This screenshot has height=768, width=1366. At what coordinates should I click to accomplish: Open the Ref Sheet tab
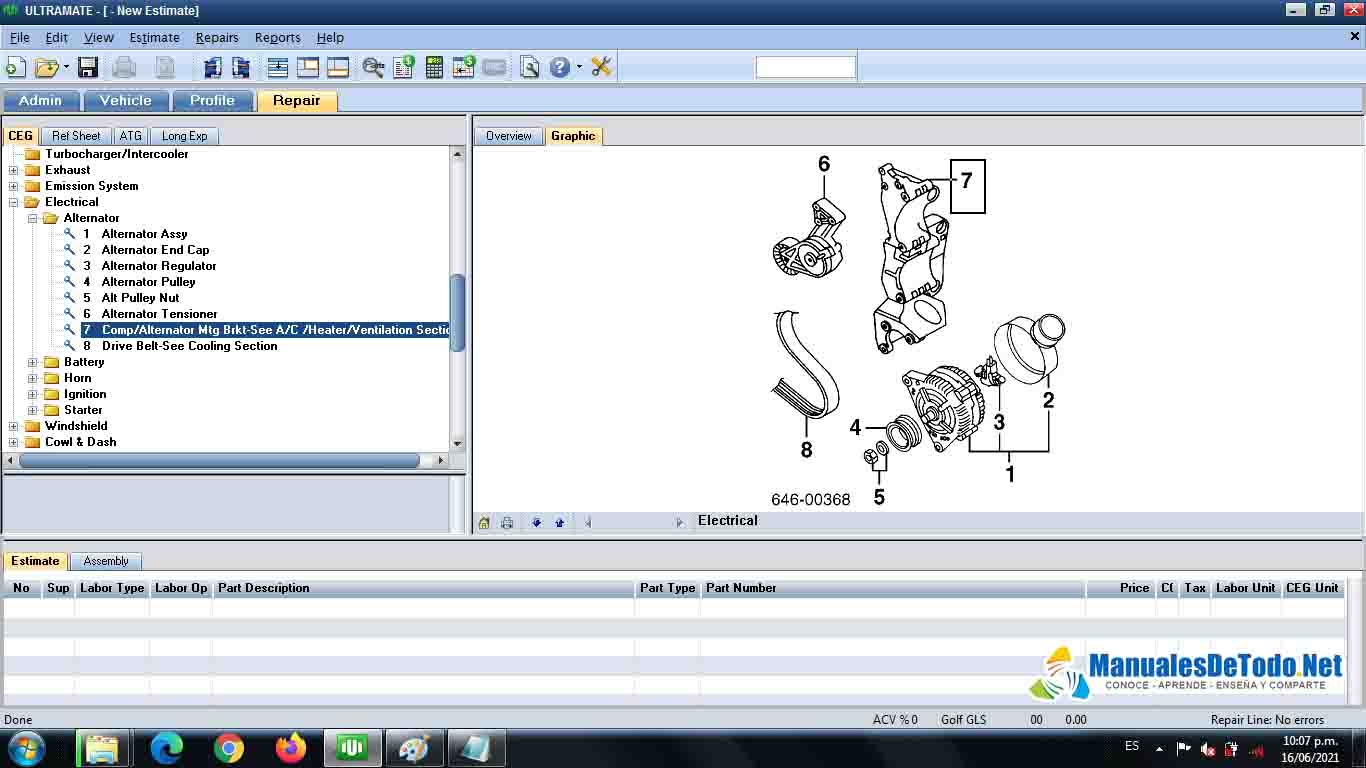(76, 136)
